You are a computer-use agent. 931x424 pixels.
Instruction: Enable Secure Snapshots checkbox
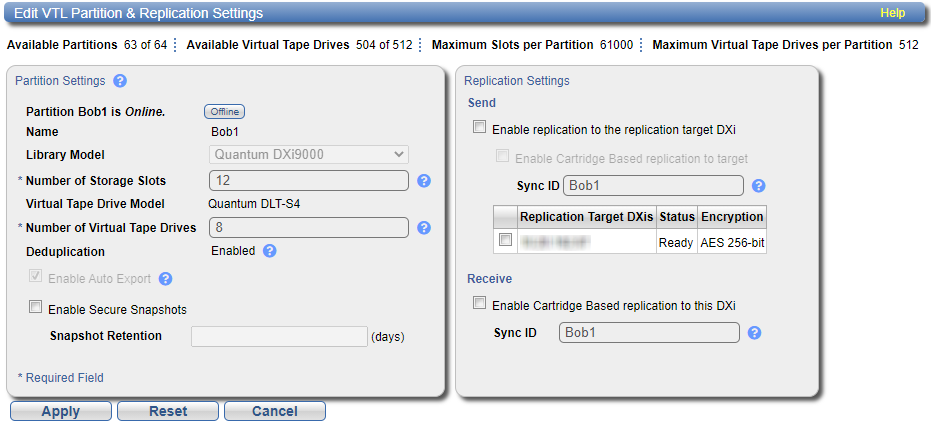[x=36, y=309]
